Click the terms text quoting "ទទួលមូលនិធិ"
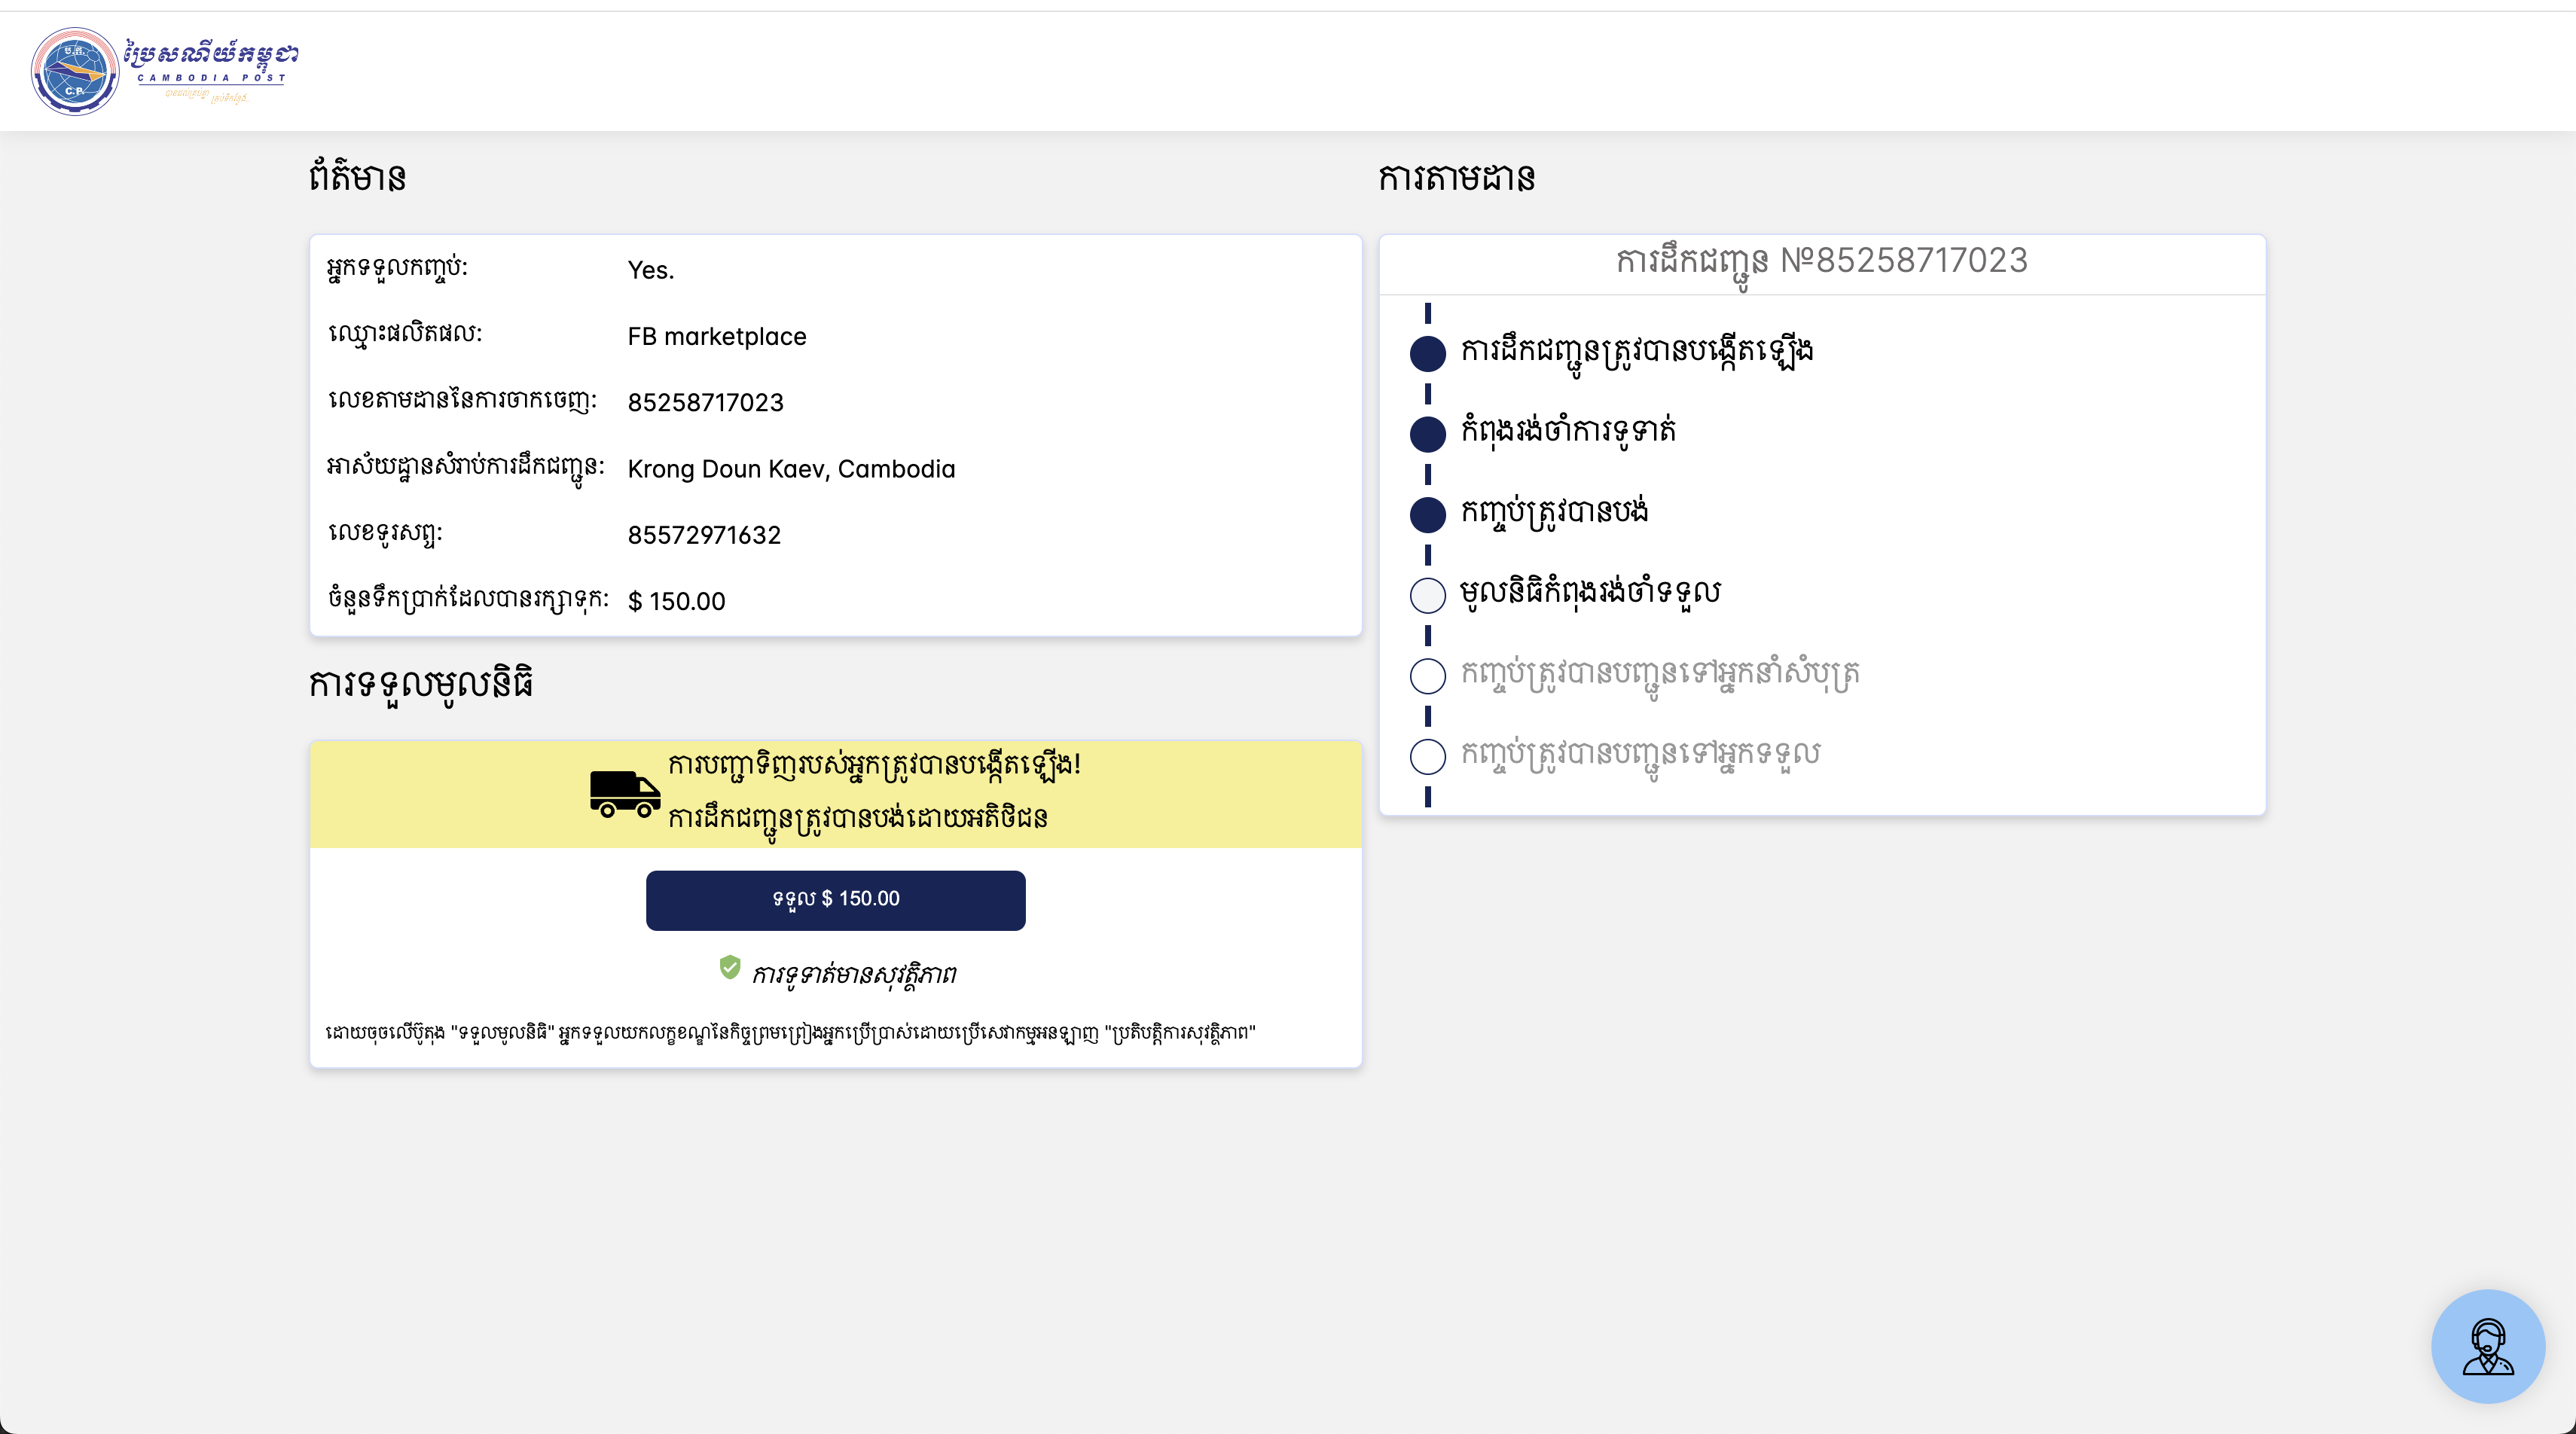This screenshot has width=2576, height=1434. point(790,1032)
